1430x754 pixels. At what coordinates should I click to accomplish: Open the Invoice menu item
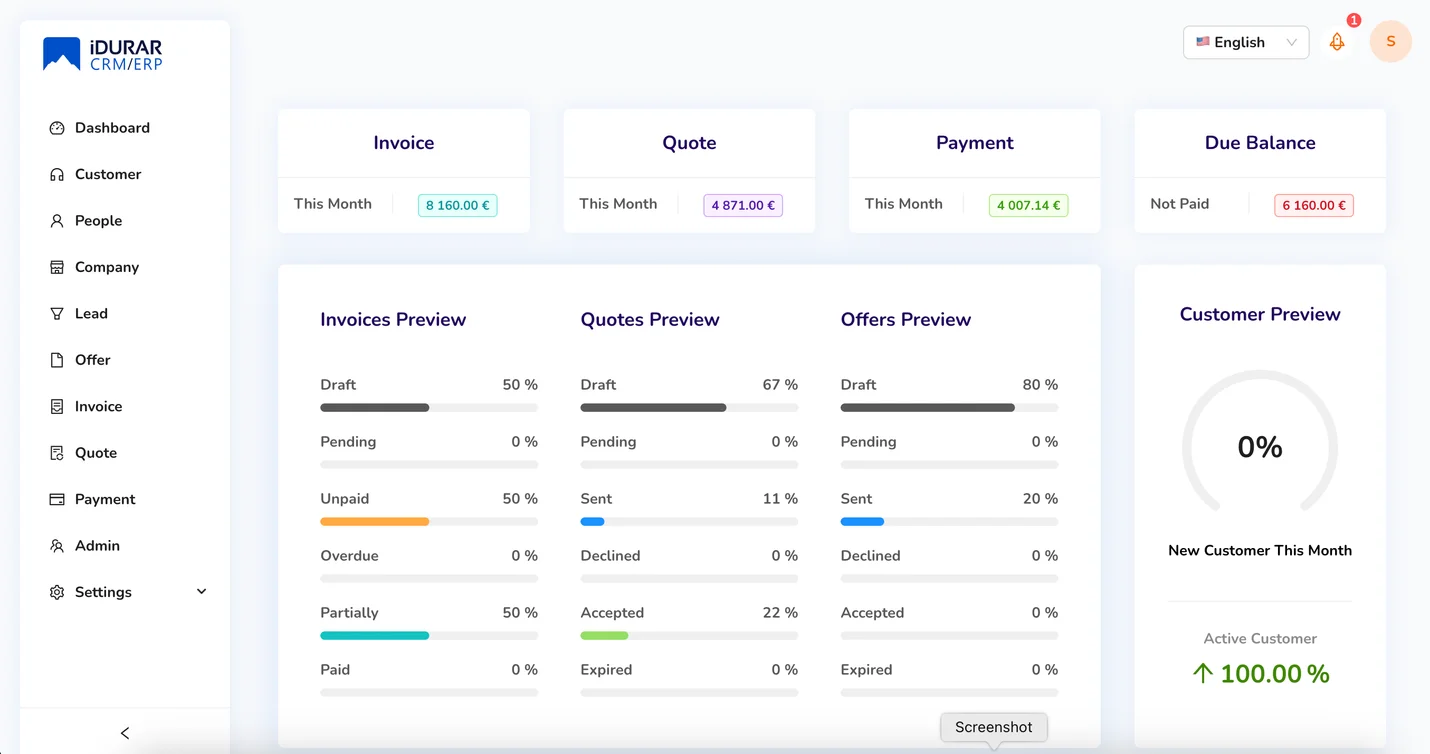tap(125, 406)
